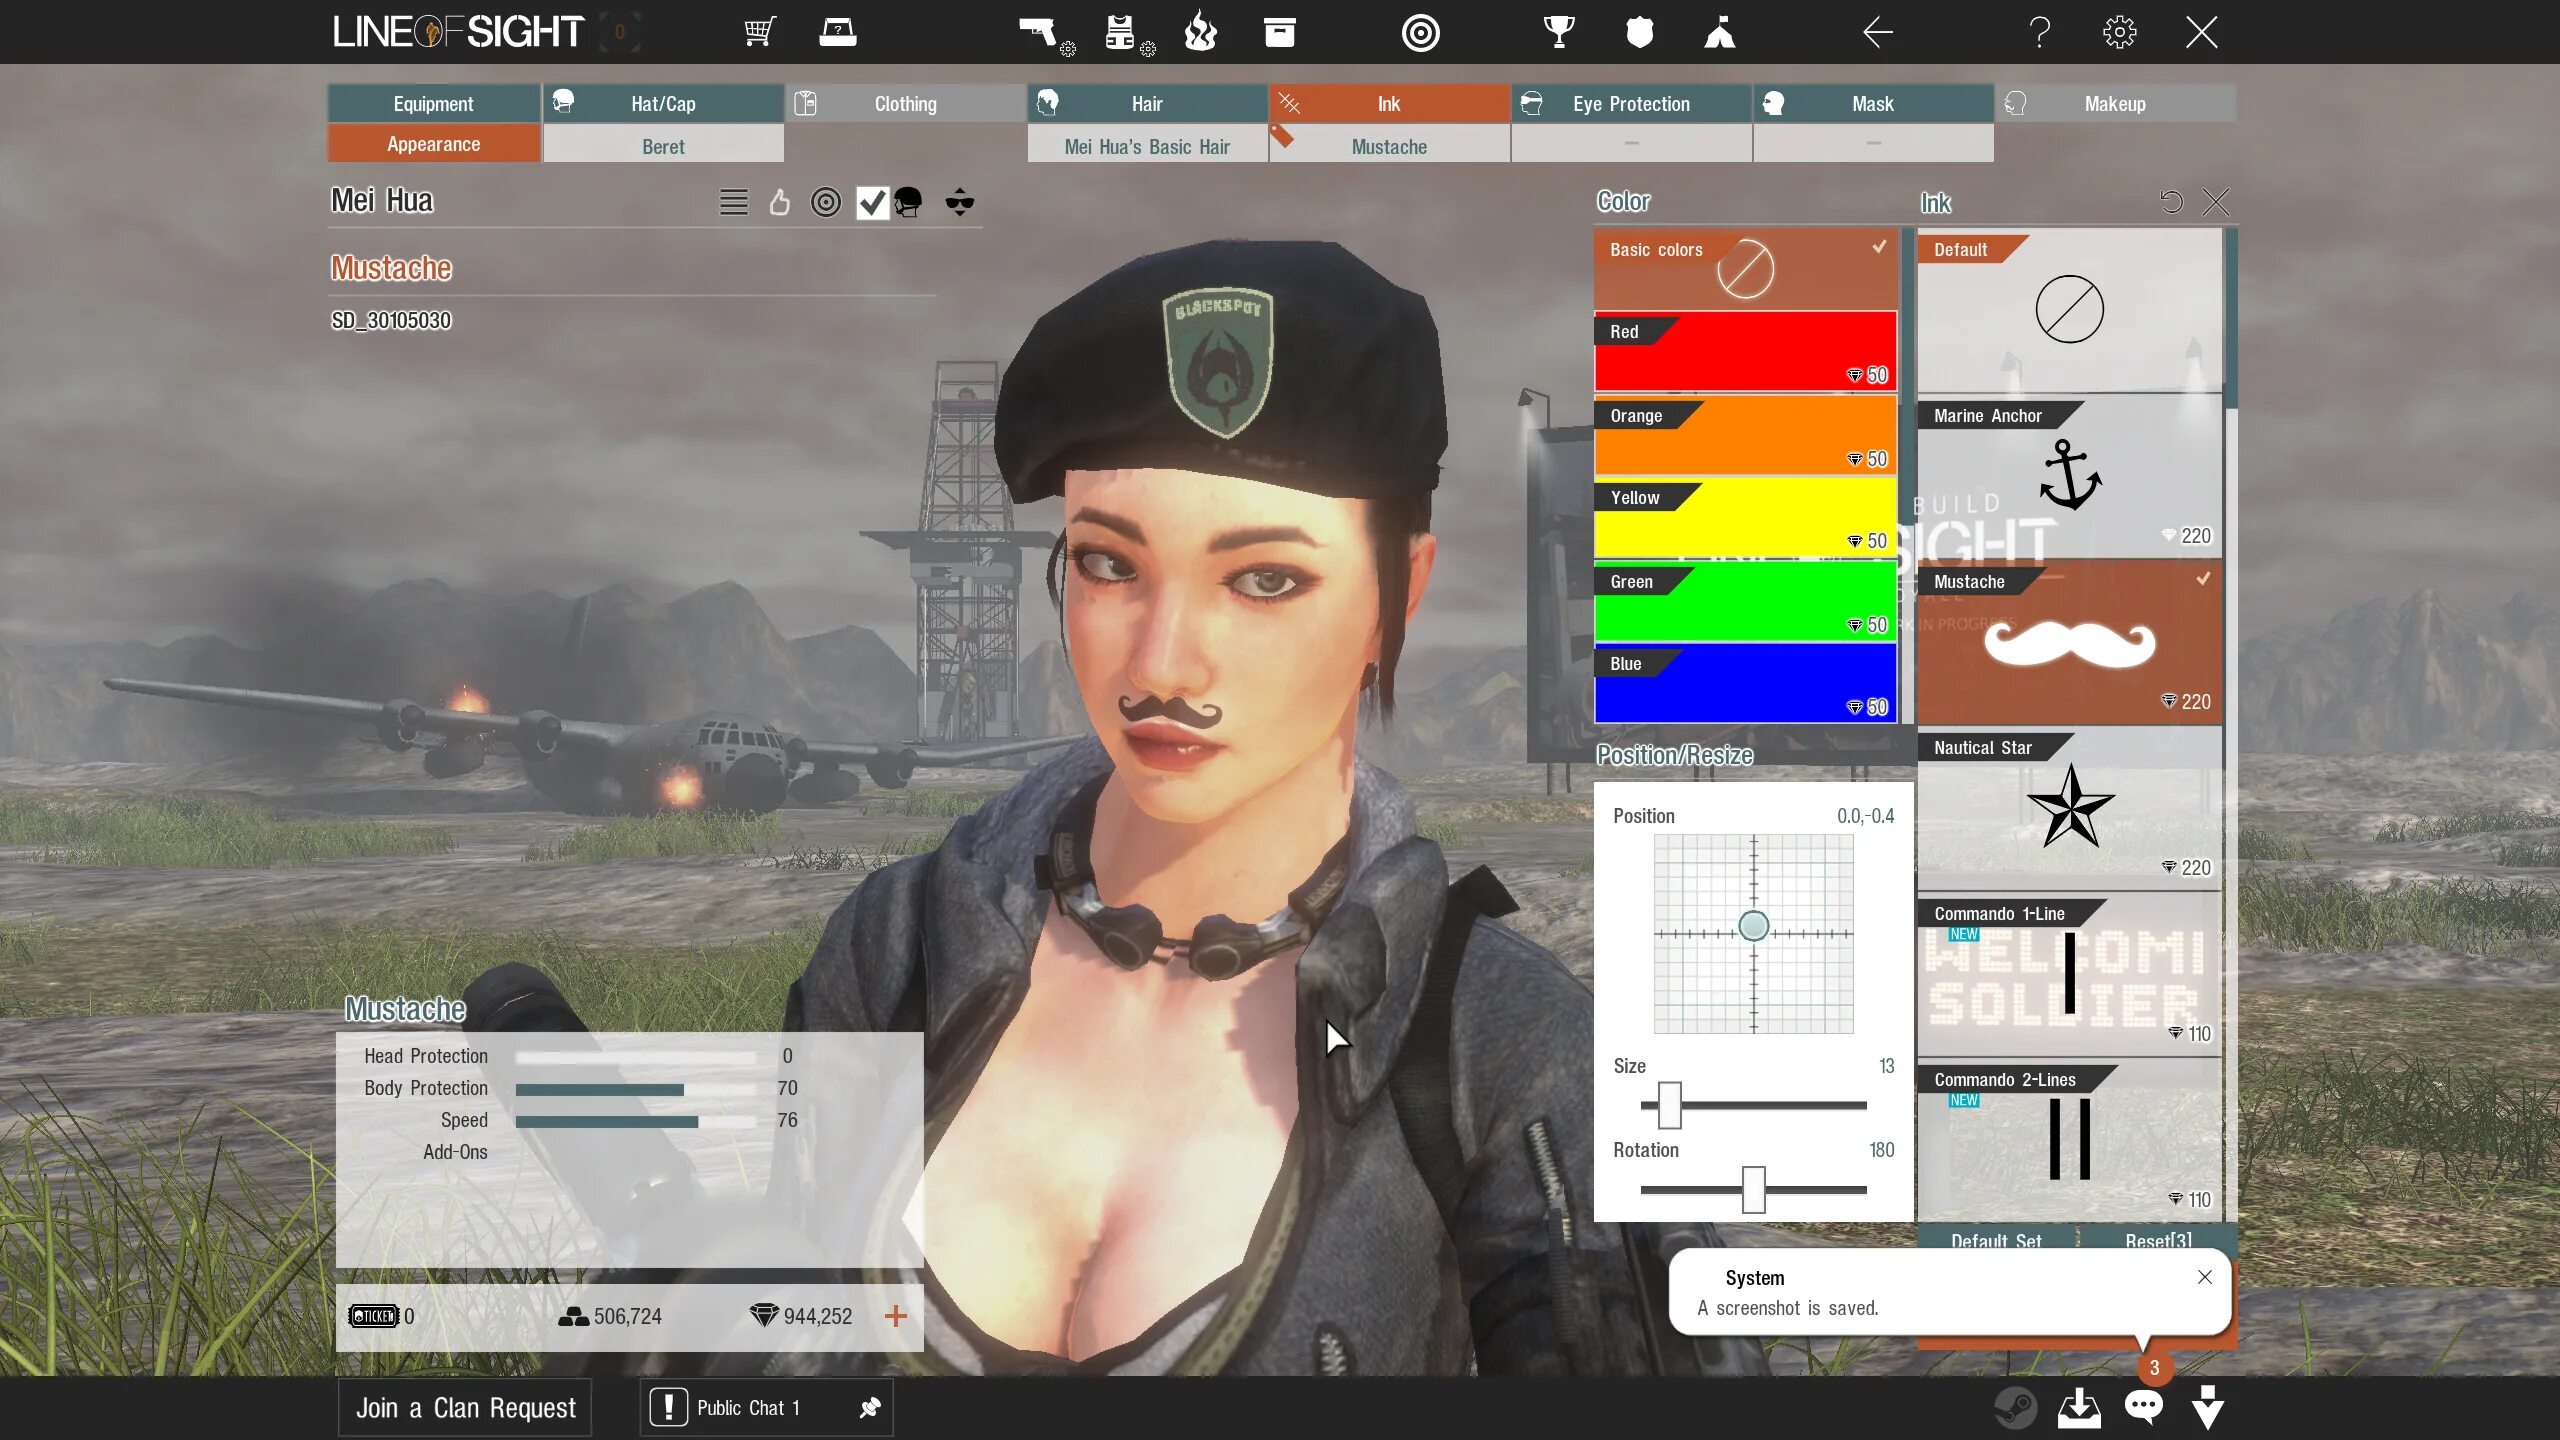Click the list lines icon beside Mei Hua
Viewport: 2560px width, 1440px height.
pos(734,202)
